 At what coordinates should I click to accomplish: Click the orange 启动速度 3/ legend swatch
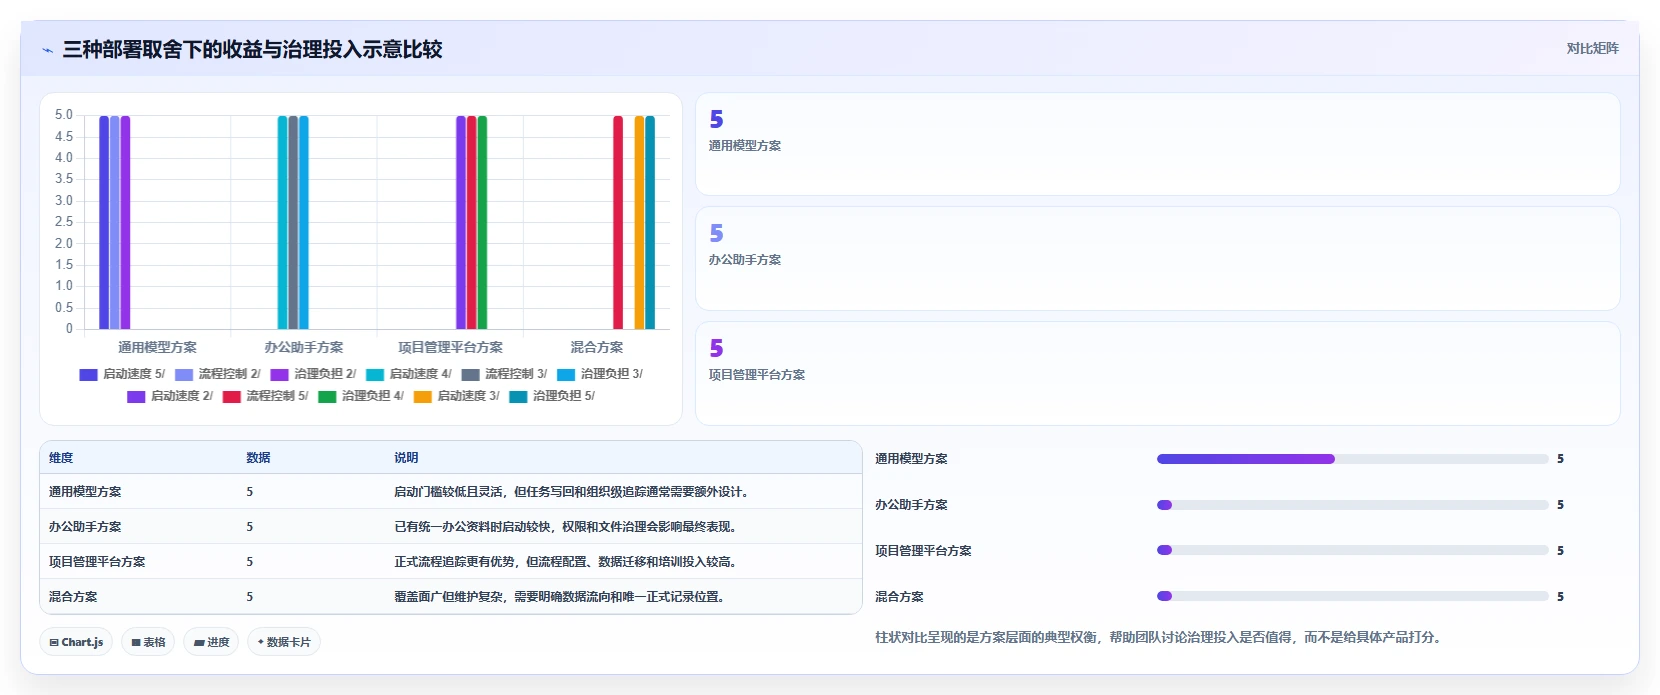click(x=423, y=397)
